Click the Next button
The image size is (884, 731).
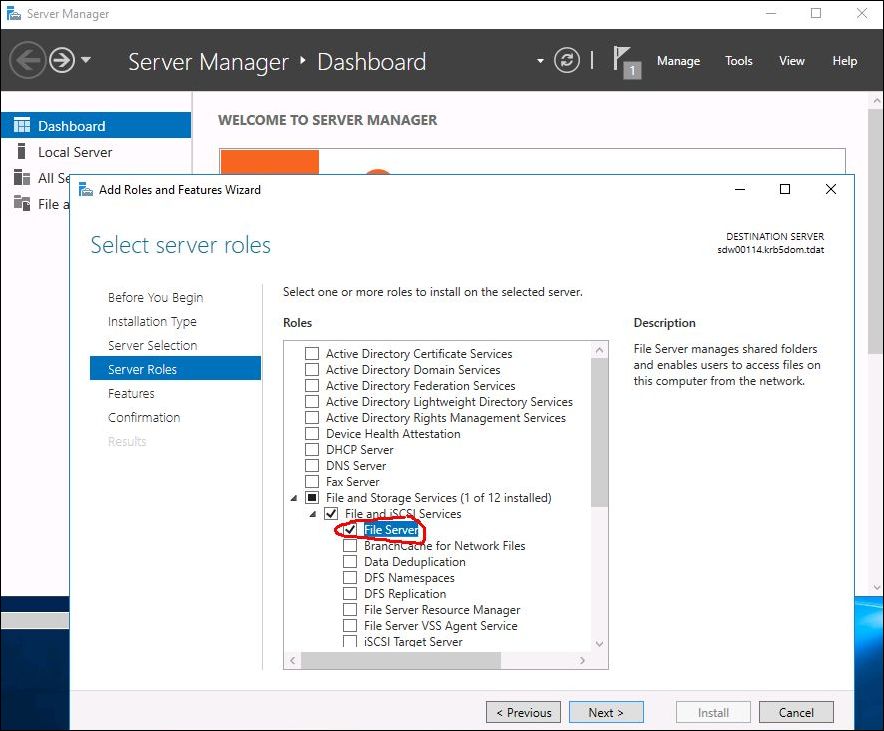[606, 712]
